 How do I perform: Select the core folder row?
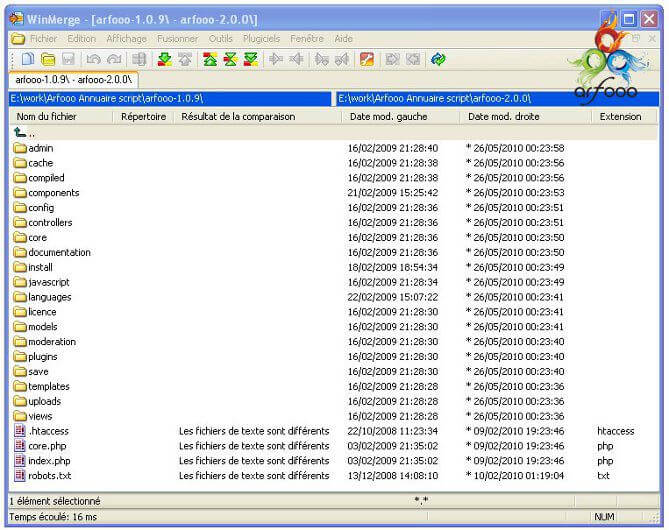click(333, 238)
